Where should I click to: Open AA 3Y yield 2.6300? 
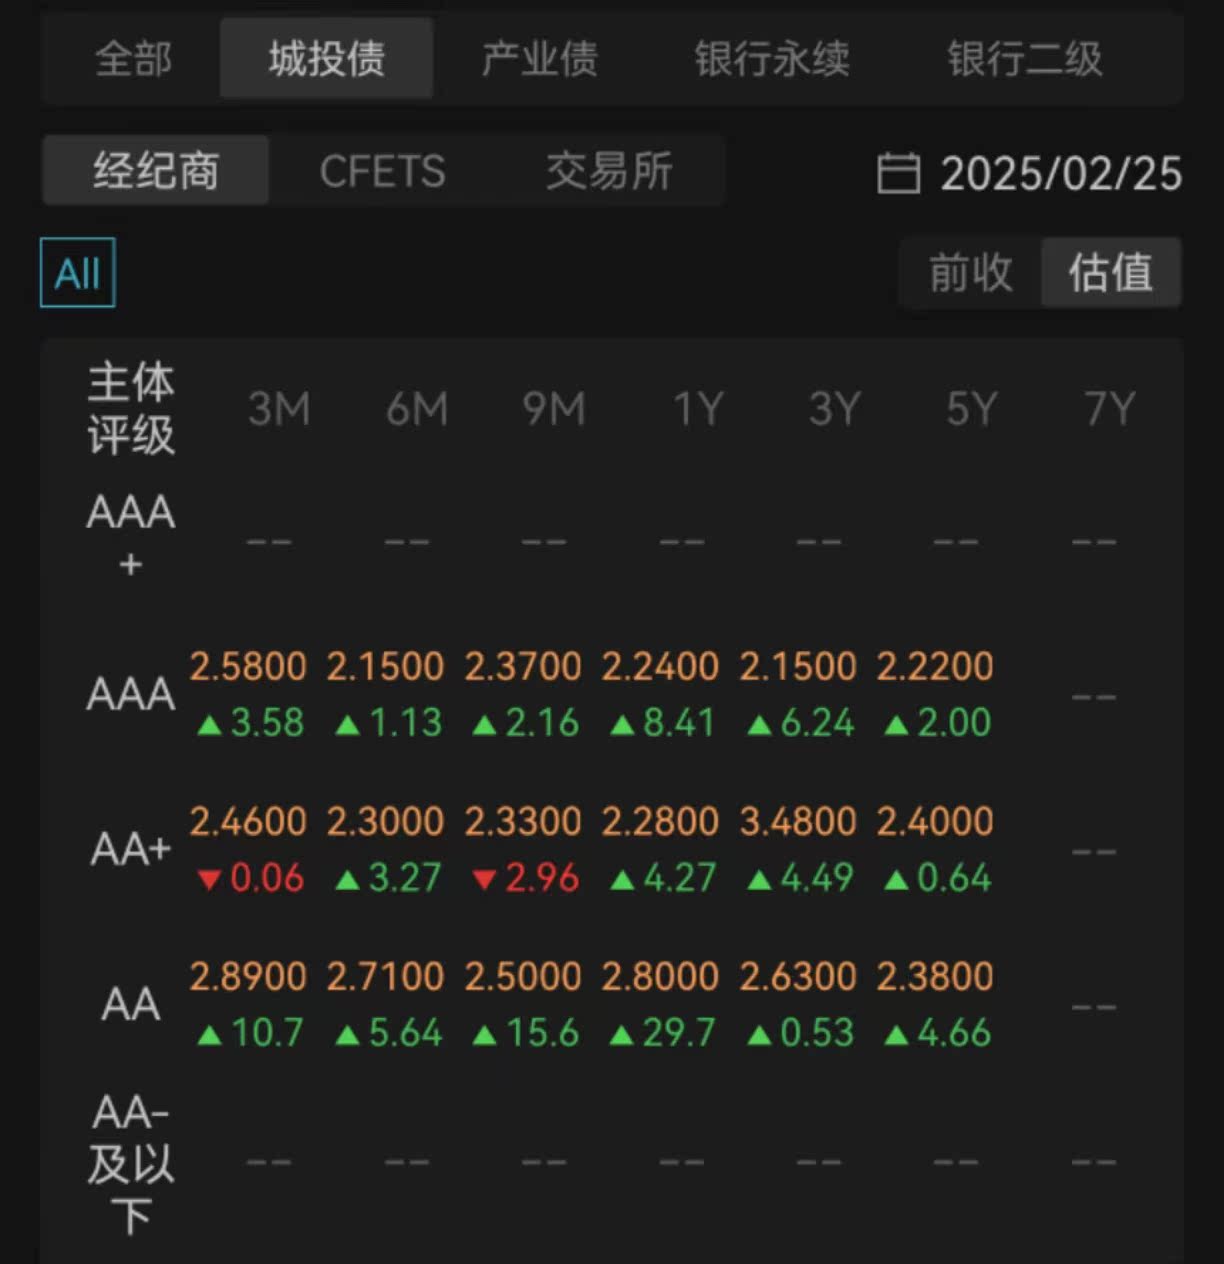pos(798,976)
